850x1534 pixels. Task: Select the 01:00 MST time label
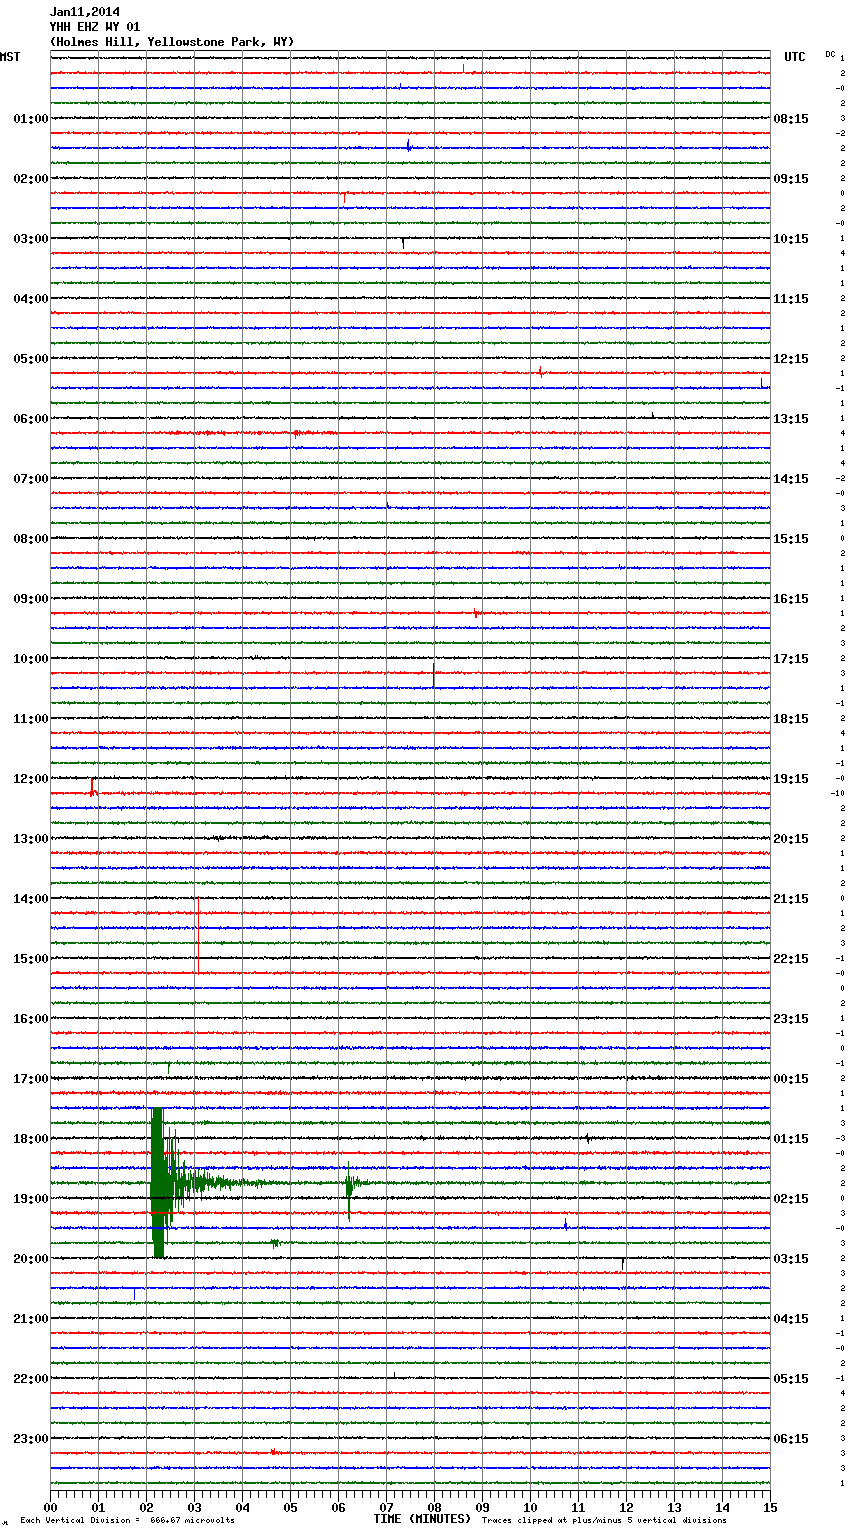click(x=30, y=119)
